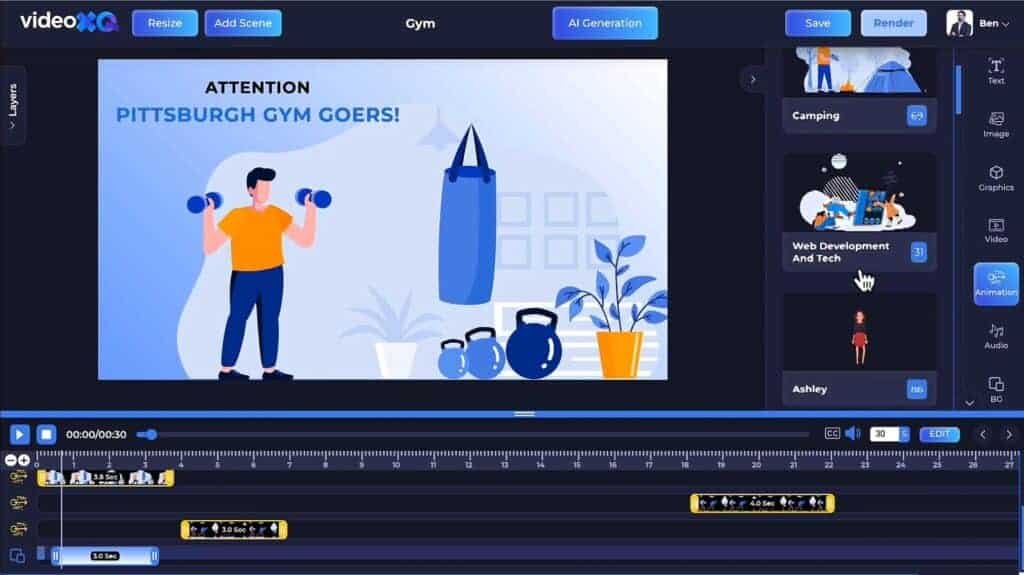The image size is (1024, 575).
Task: Open the BG tool in sidebar
Action: tap(995, 389)
